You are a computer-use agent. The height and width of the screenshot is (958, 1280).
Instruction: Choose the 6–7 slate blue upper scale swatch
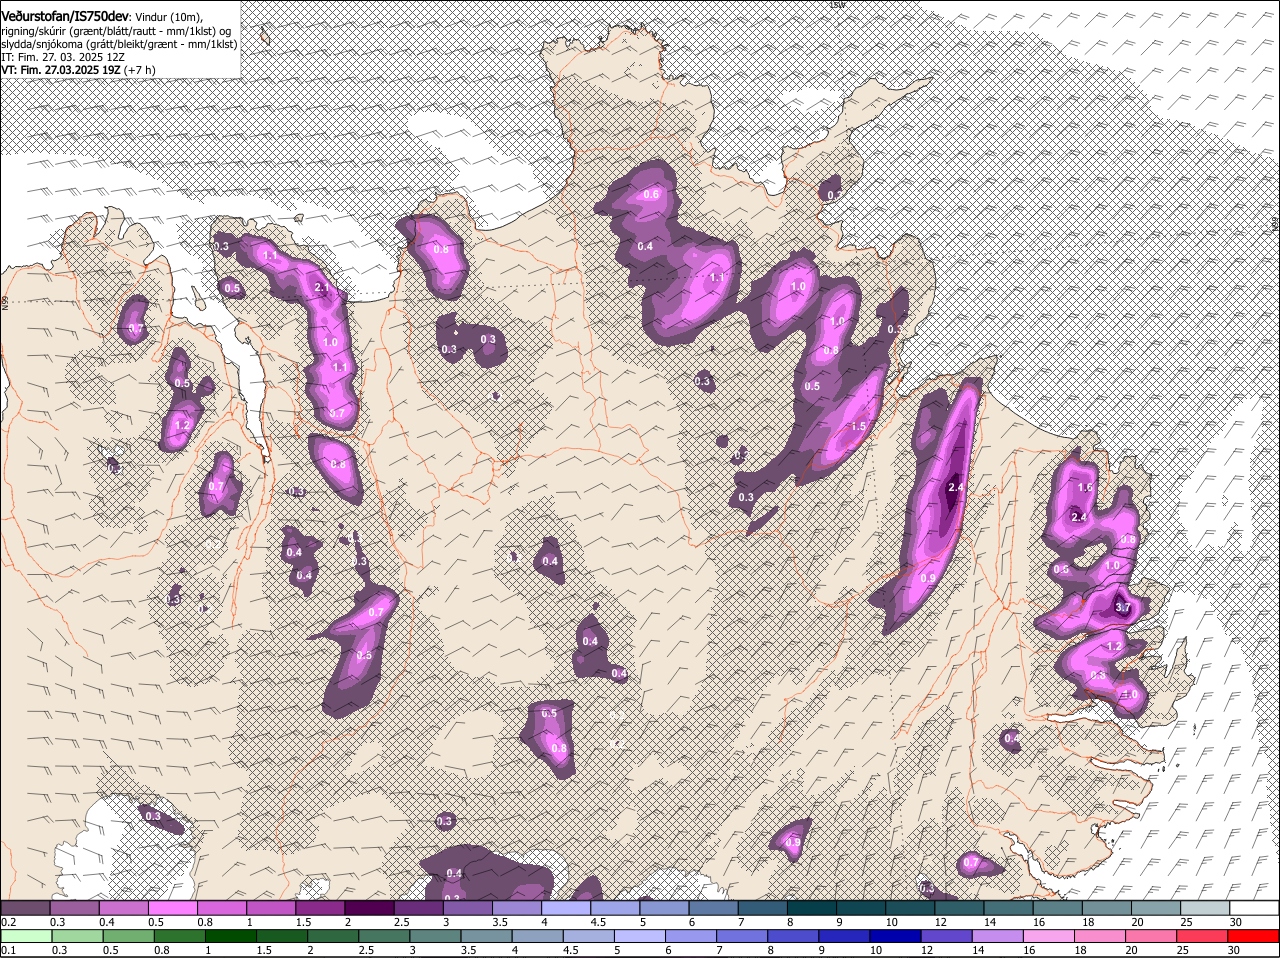point(714,908)
